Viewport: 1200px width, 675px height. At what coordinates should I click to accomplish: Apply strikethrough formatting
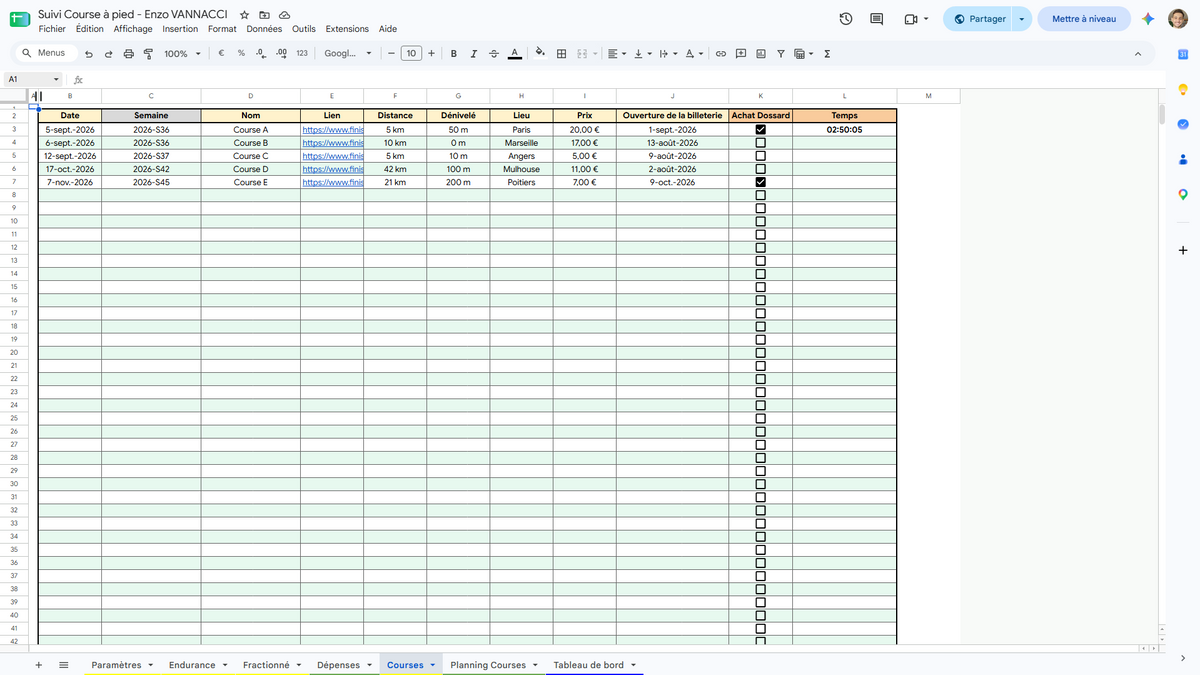[x=494, y=54]
